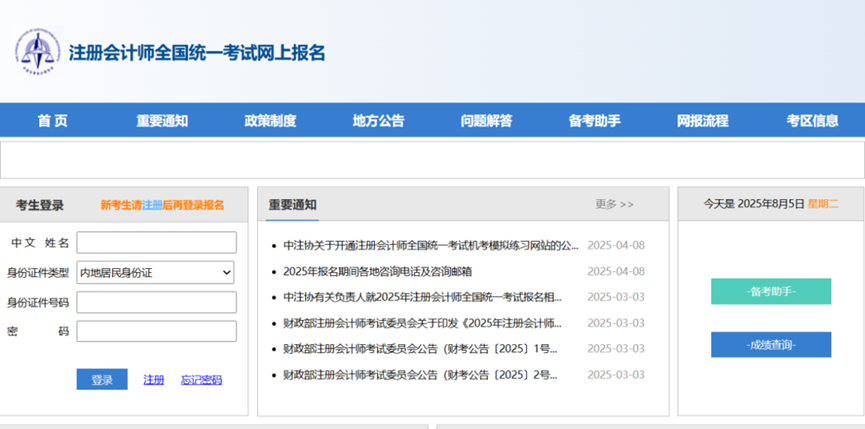Screen dimensions: 865x429
Task: Select 问题解答 in navigation
Action: [x=487, y=121]
